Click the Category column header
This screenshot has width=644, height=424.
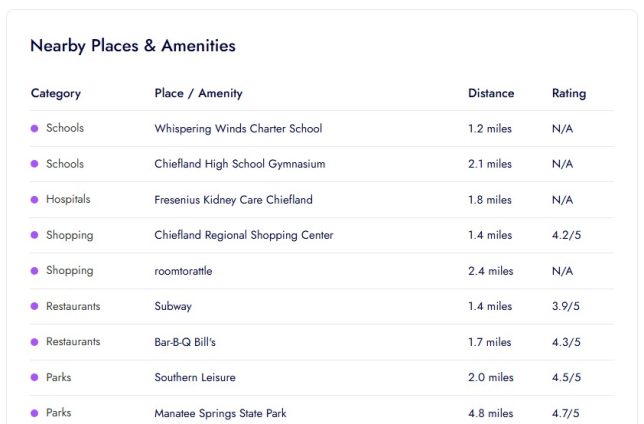coord(56,94)
